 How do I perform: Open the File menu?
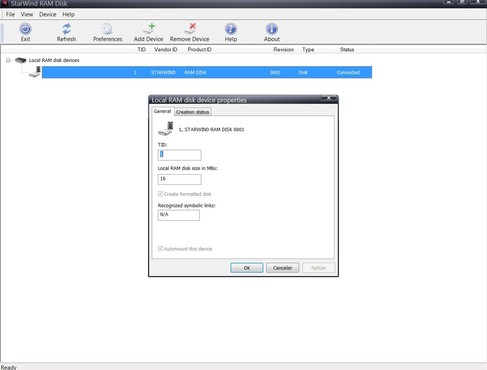[10, 14]
